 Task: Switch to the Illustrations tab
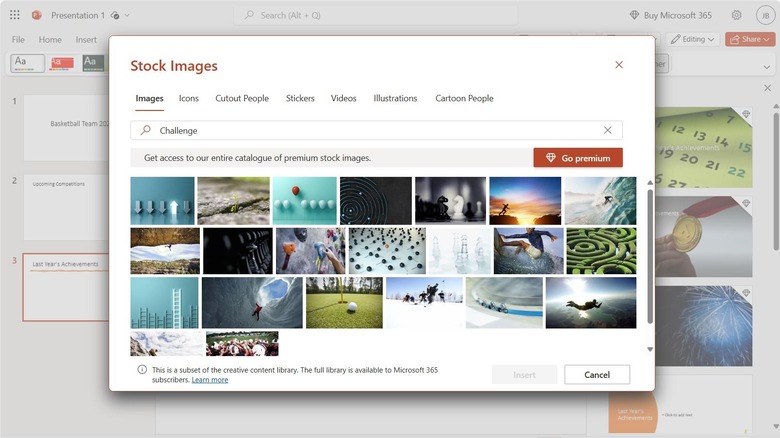pos(395,99)
